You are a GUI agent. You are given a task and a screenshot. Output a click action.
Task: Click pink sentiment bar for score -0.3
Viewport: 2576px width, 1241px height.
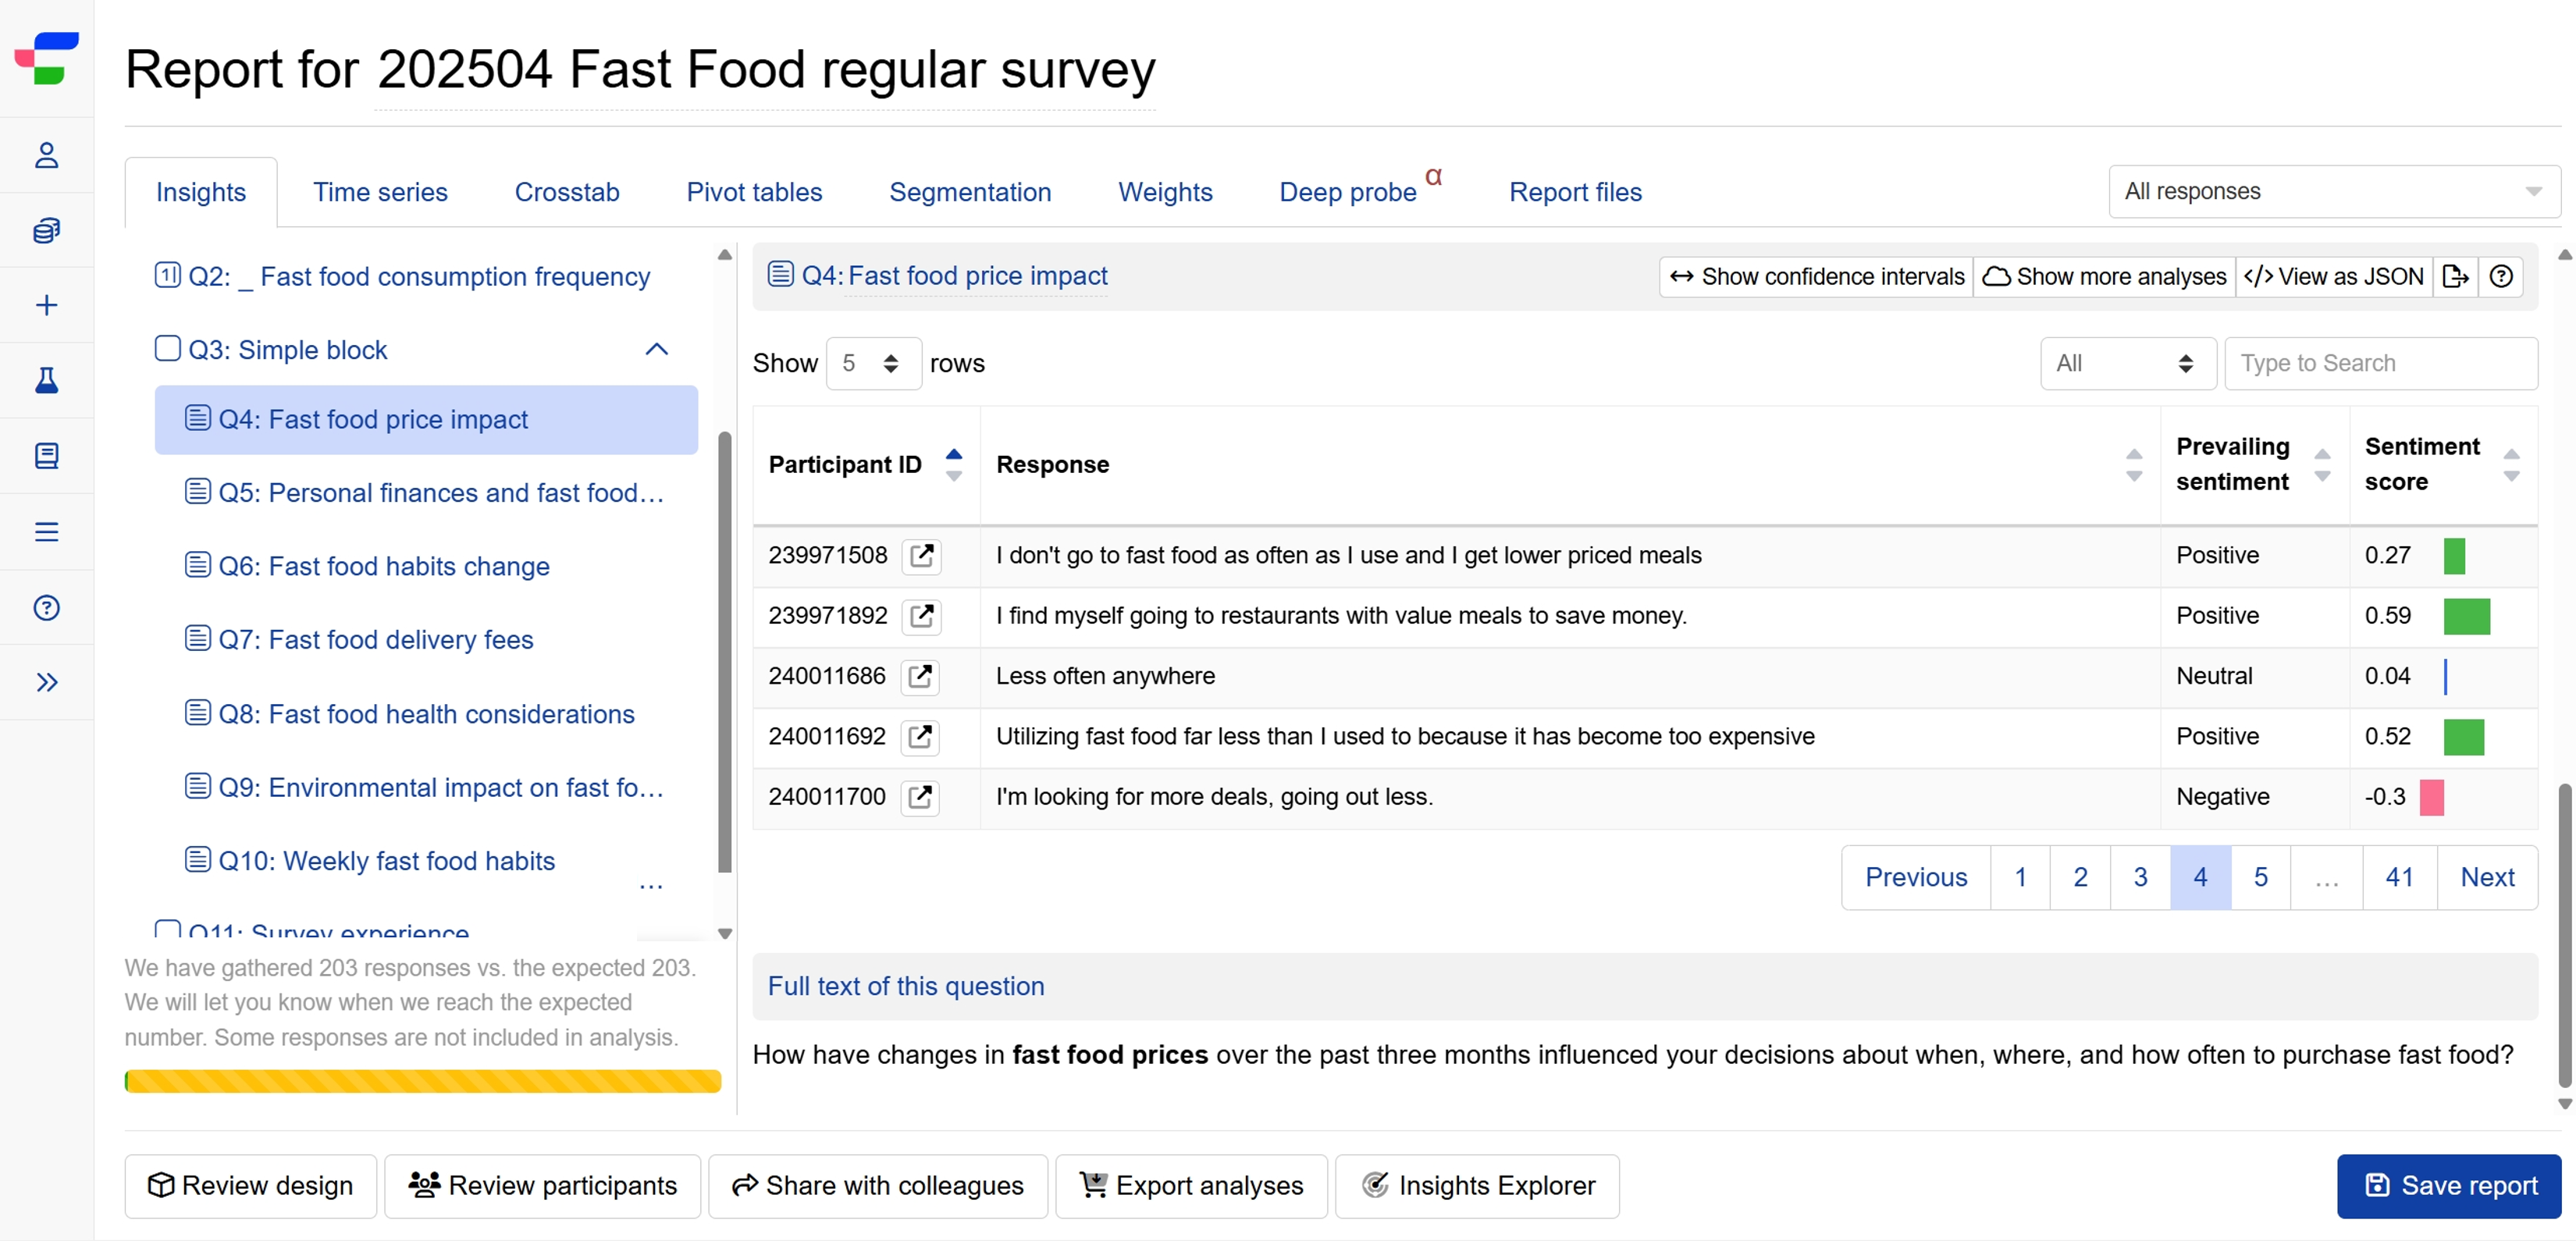(2431, 797)
